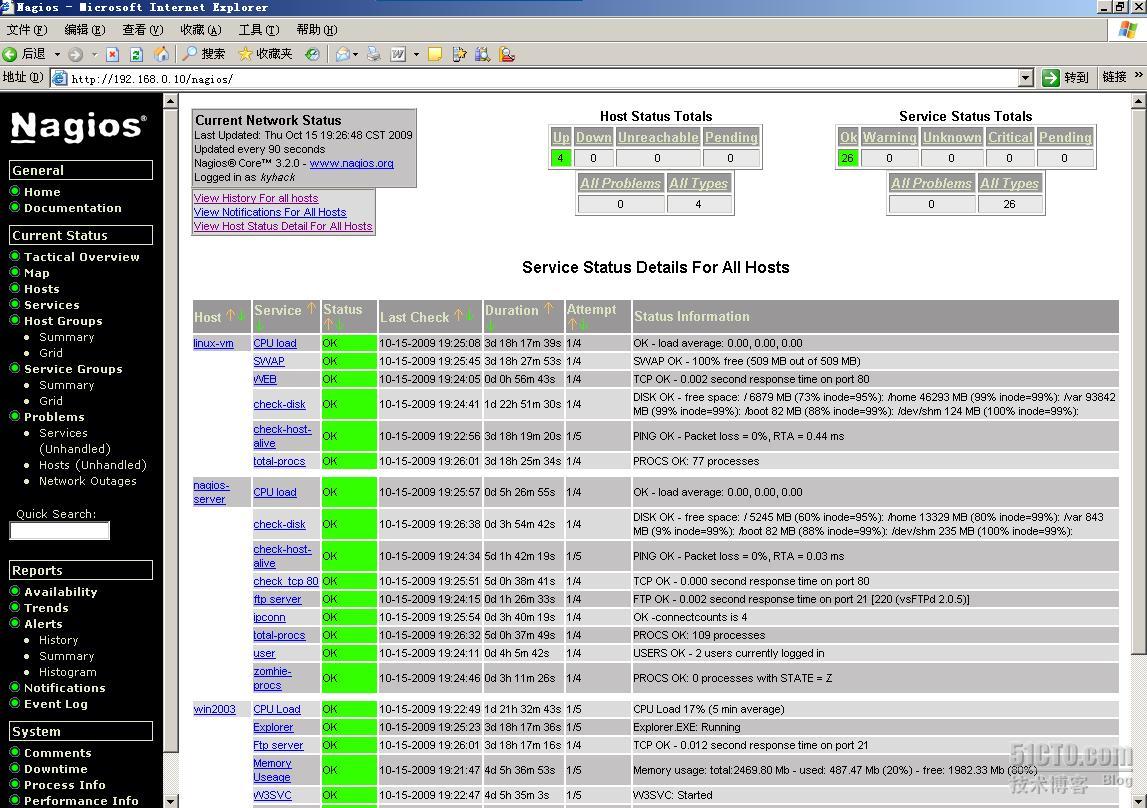This screenshot has height=808, width=1147.
Task: Click the Research binoculars icon in toolbar
Action: click(x=482, y=54)
